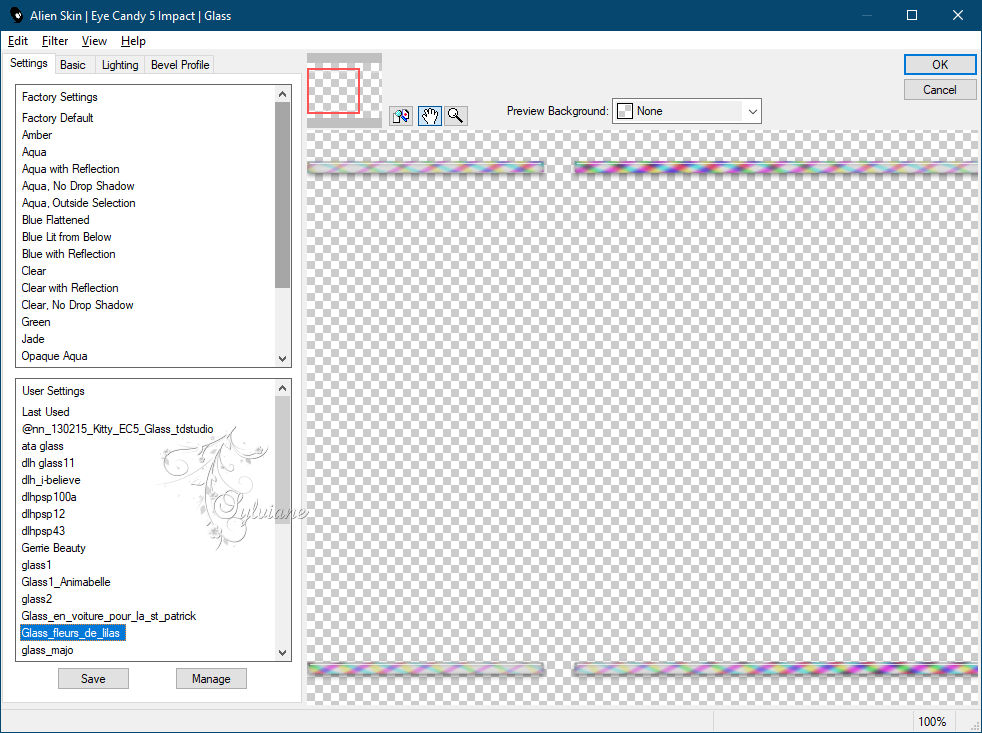Toggle the original/preview comparison icon
The image size is (982, 733).
coord(401,115)
